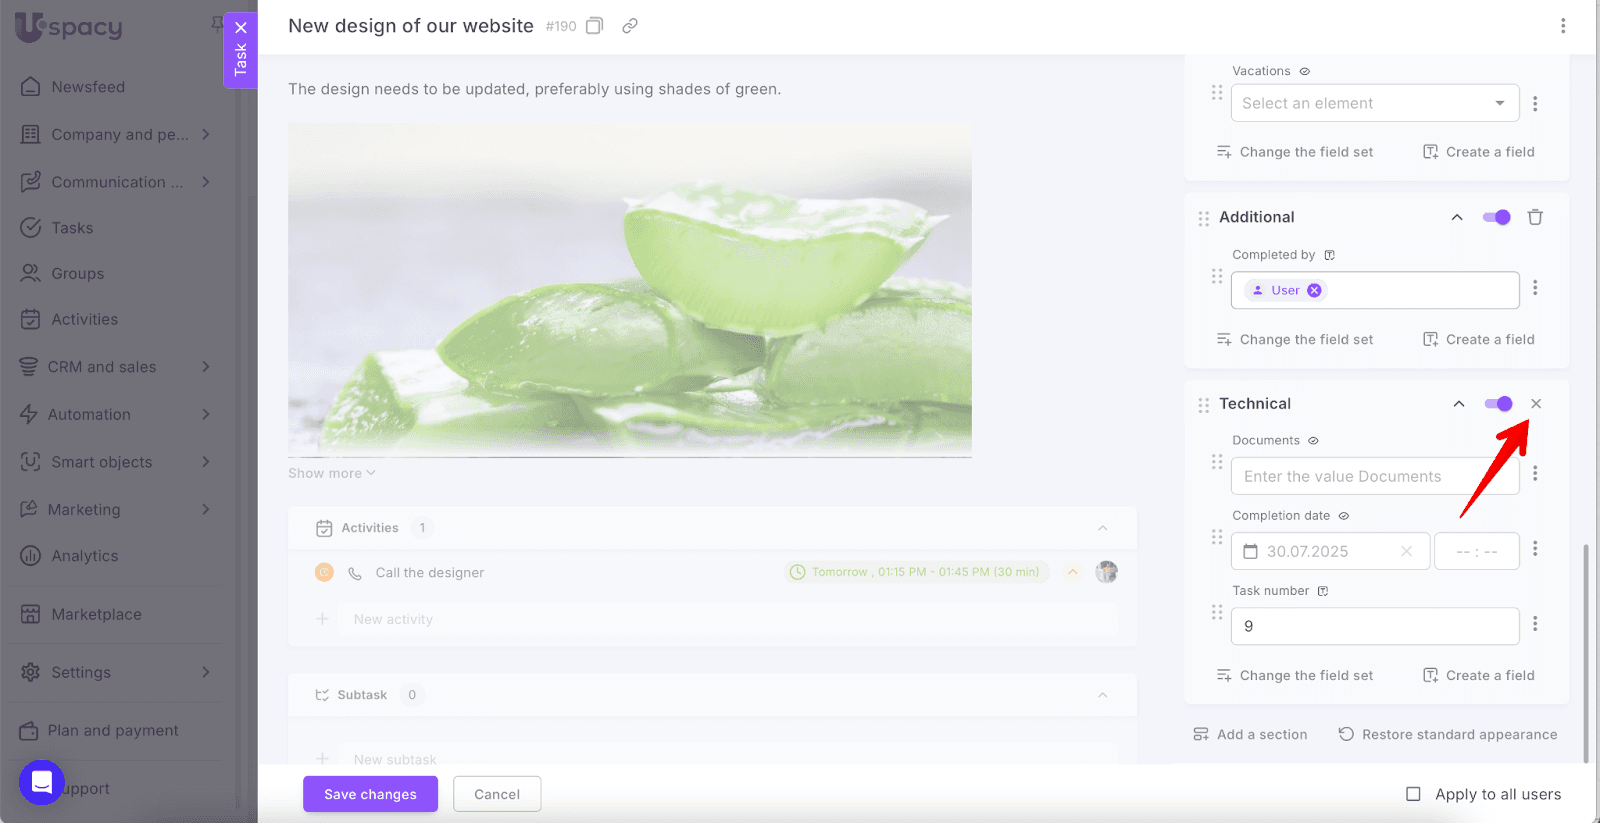Click the Documents value input field
1600x823 pixels.
pos(1375,476)
